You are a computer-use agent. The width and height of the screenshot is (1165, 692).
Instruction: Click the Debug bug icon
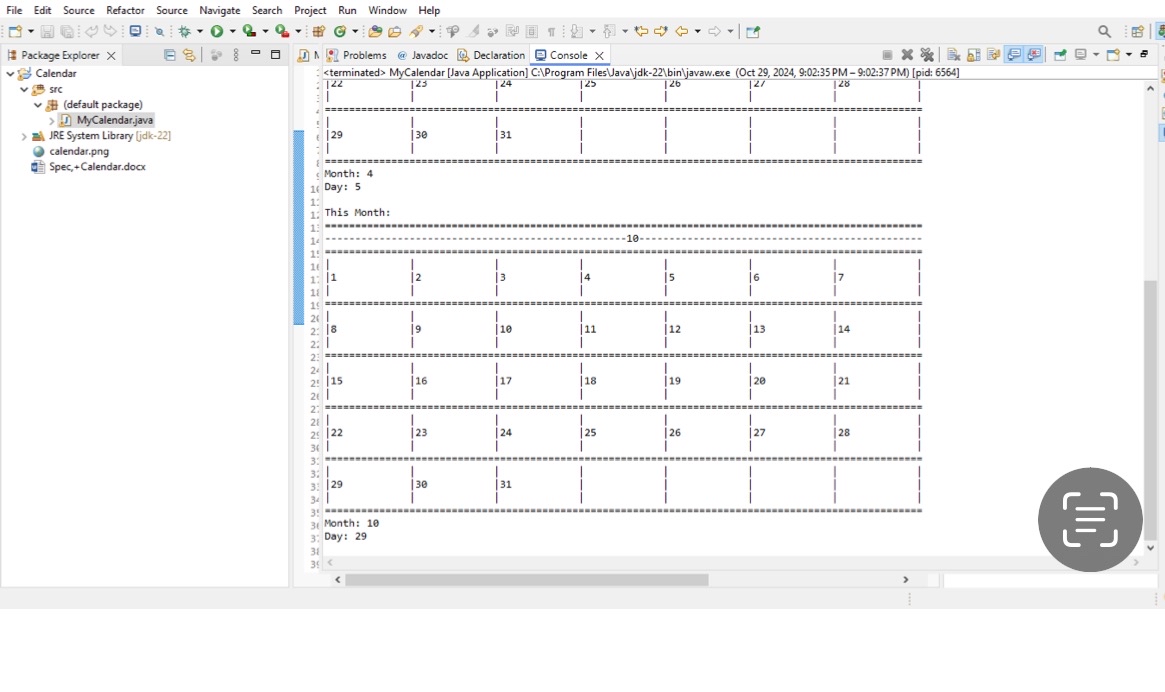pos(185,32)
